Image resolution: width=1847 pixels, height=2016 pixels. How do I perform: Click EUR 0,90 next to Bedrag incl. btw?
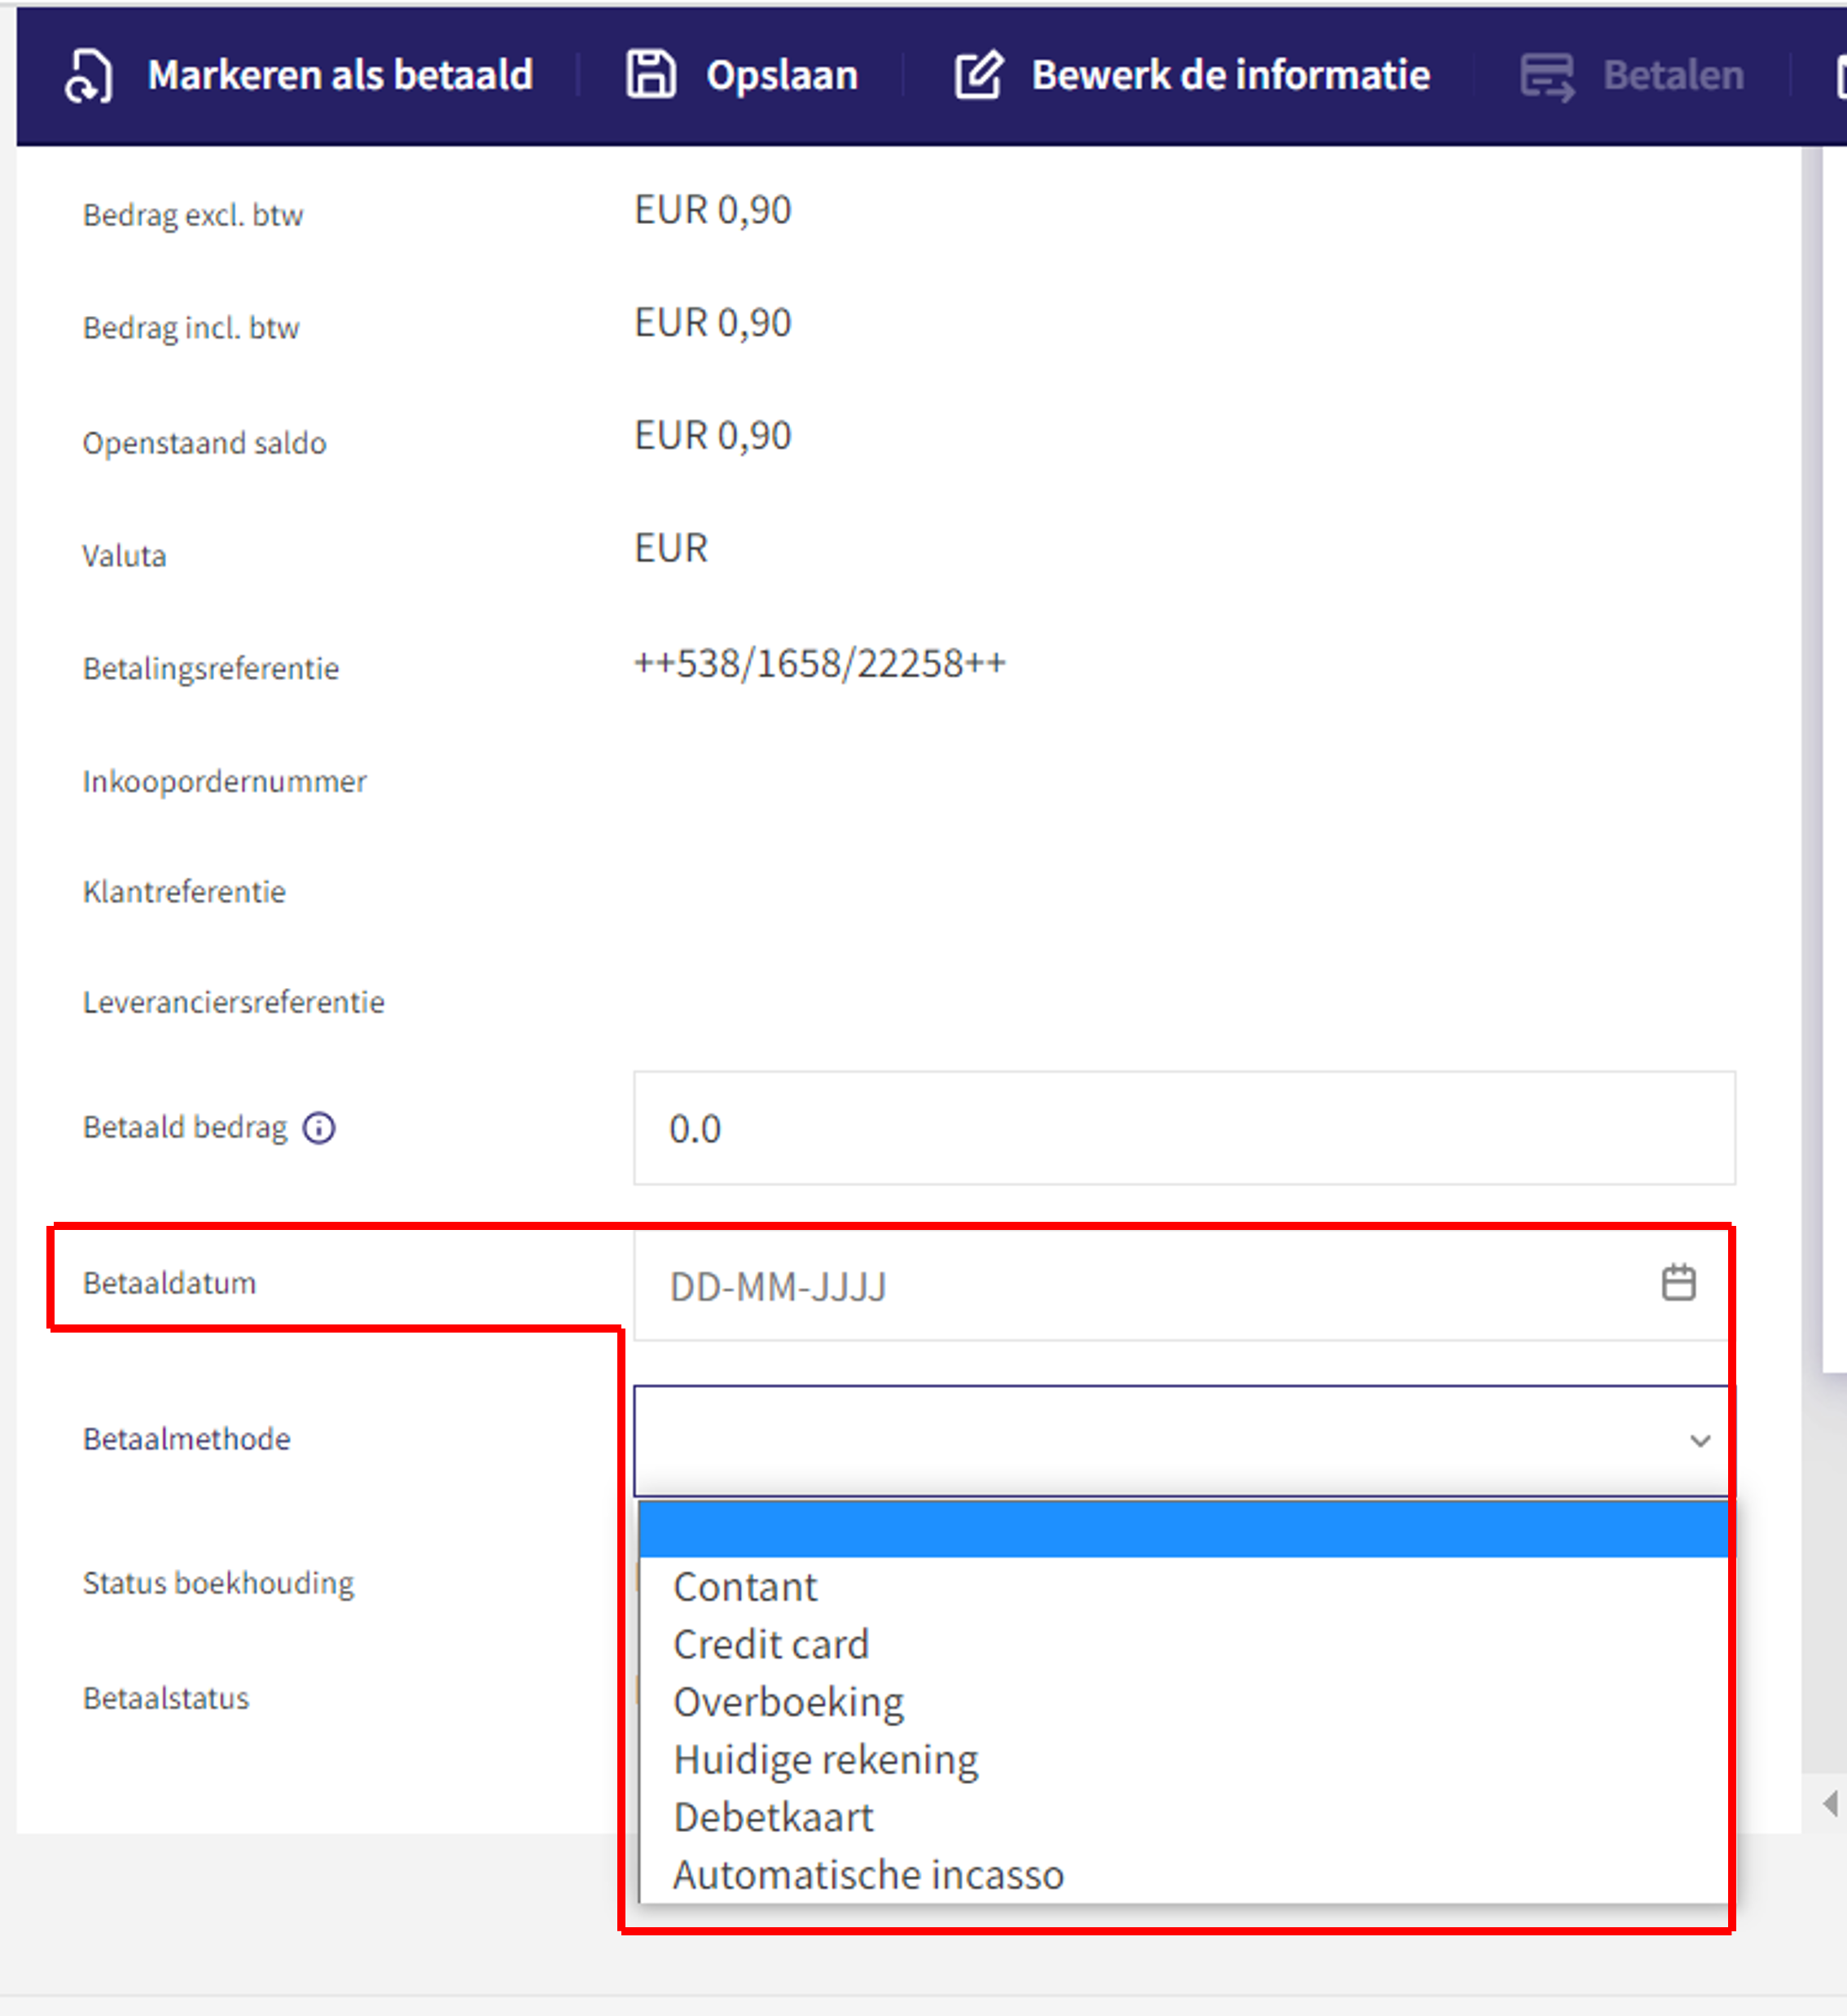click(x=713, y=323)
